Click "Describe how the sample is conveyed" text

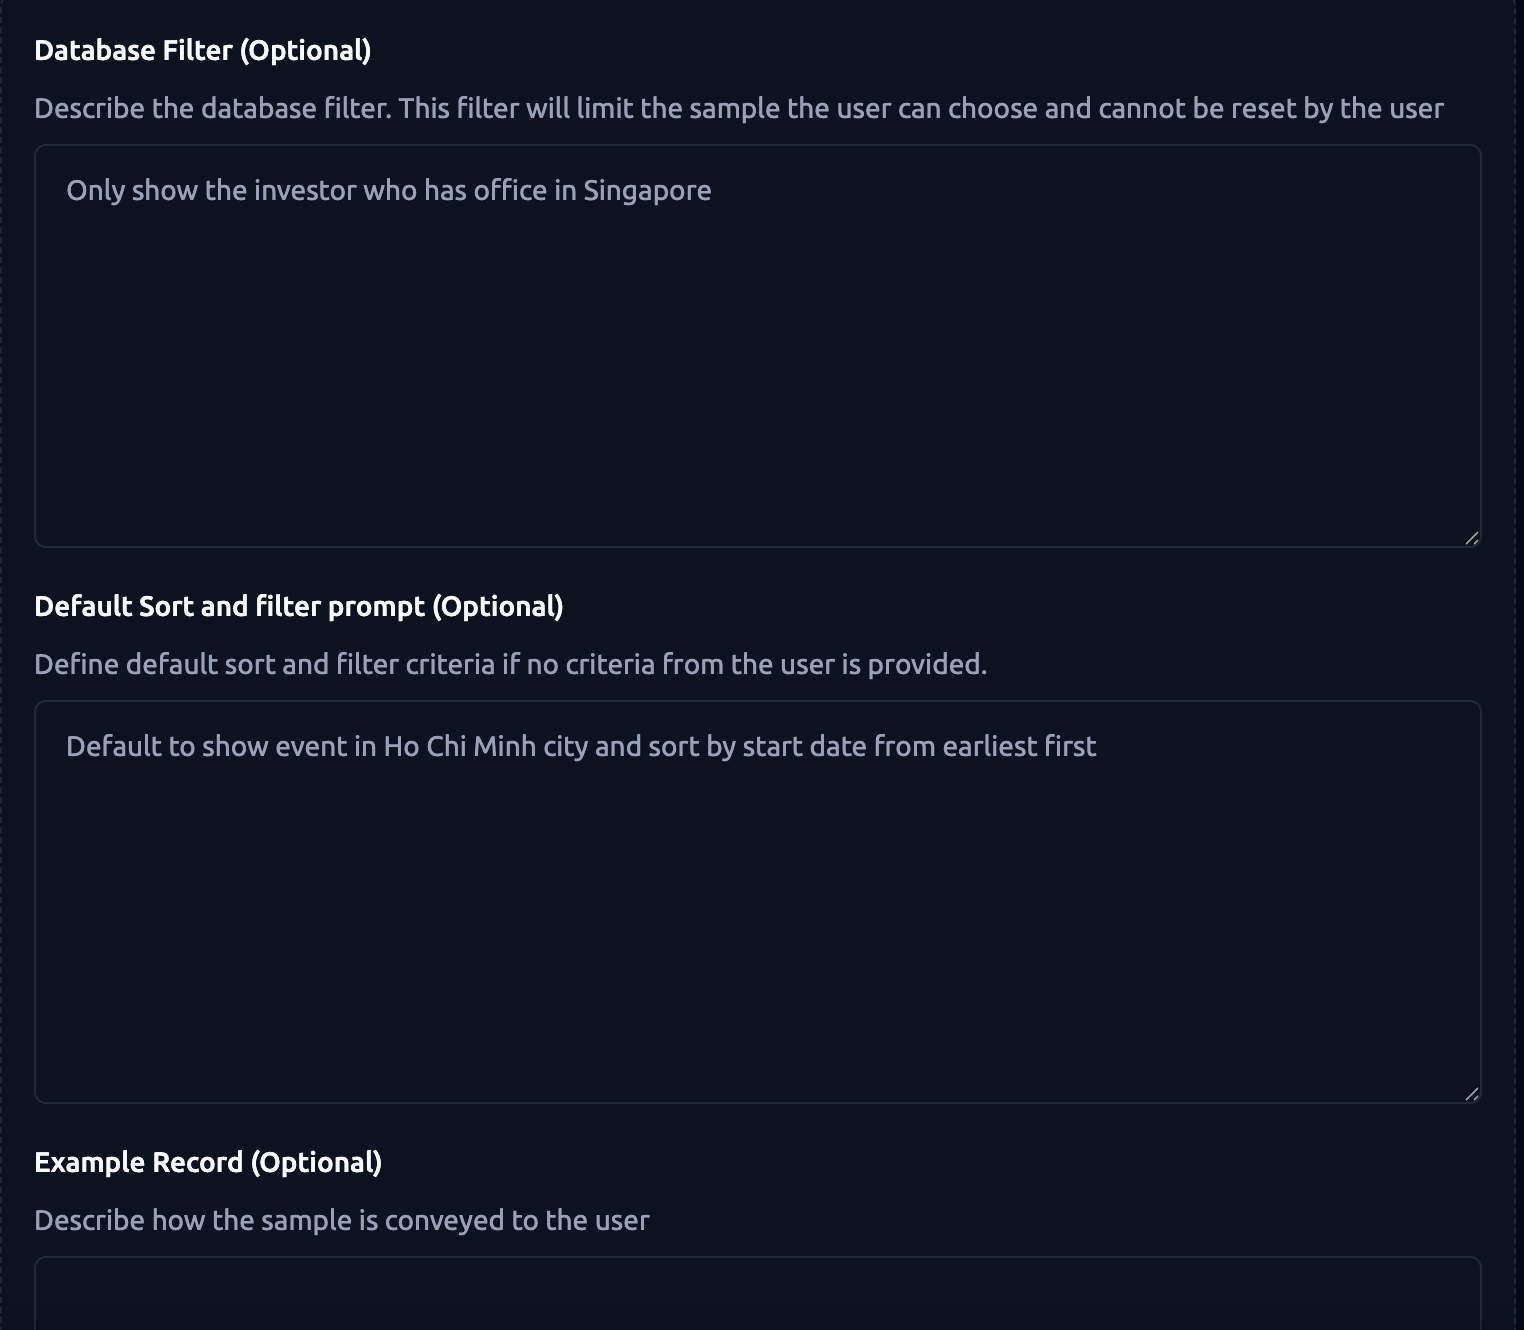click(341, 1221)
